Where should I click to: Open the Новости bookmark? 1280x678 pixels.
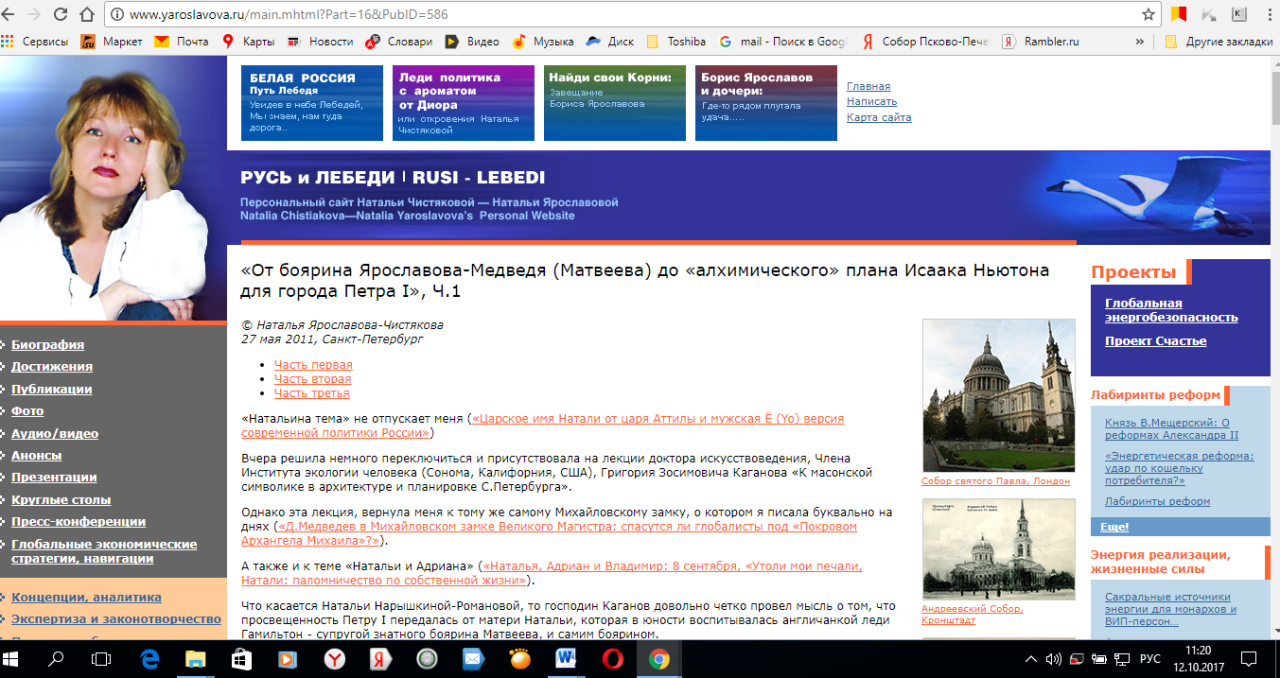click(x=320, y=42)
